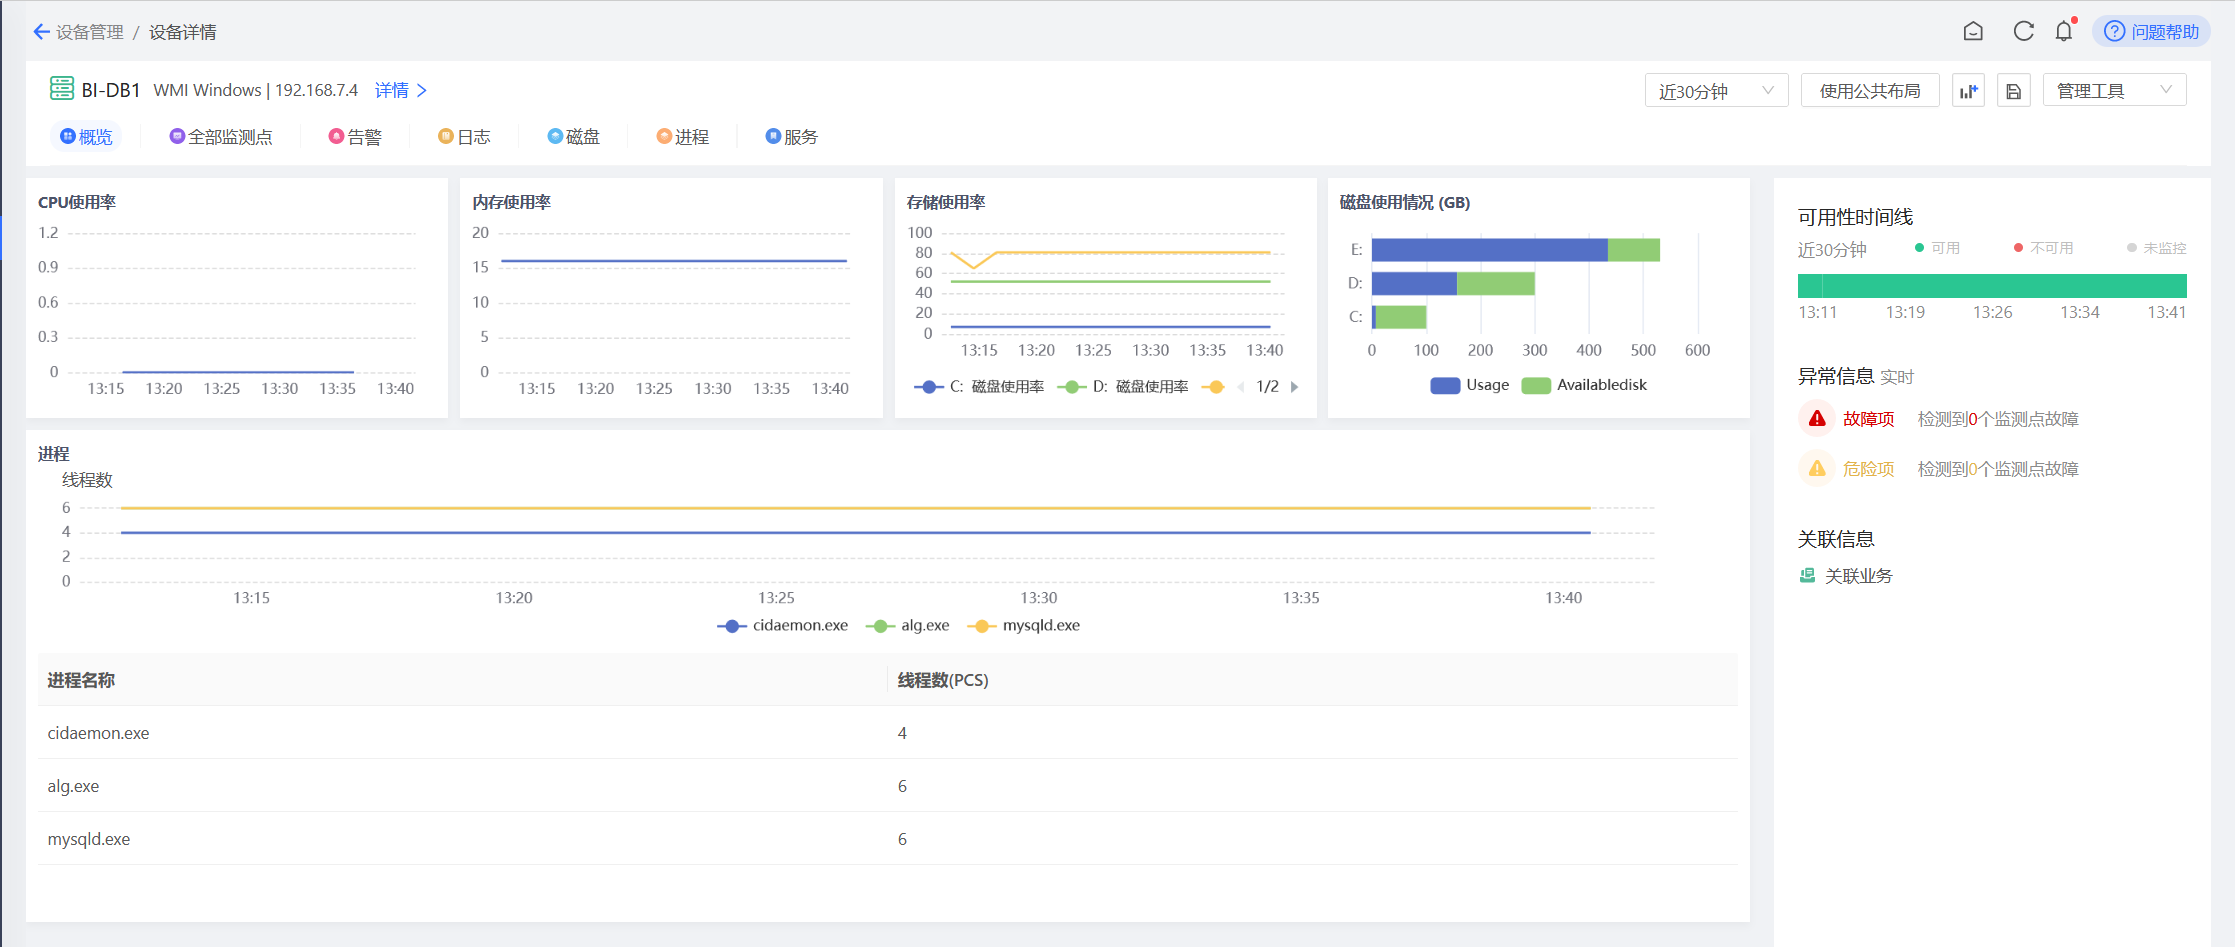
Task: Click the green availability timeline bar
Action: coord(1992,286)
